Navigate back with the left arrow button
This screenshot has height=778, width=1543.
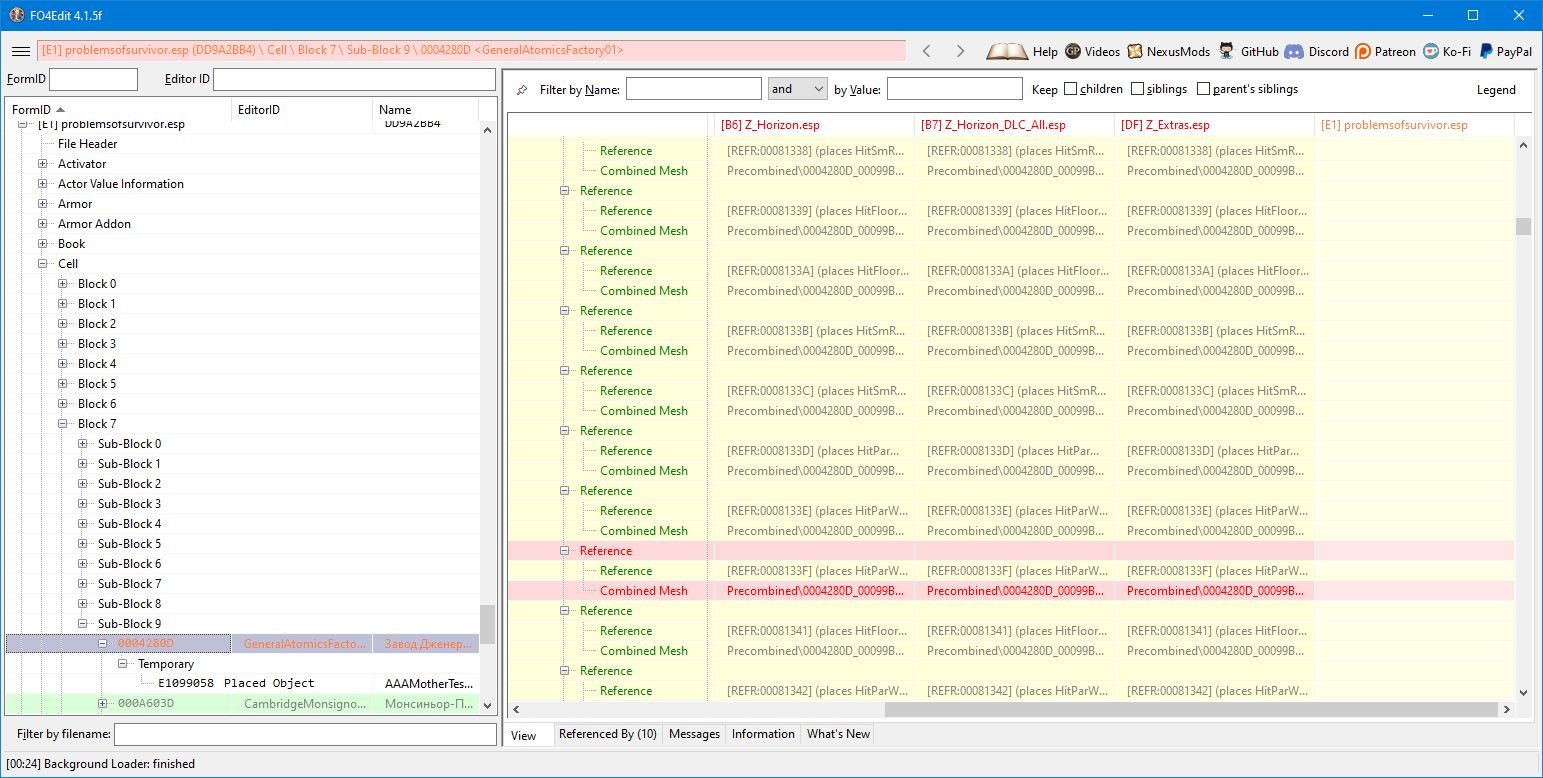tap(926, 51)
